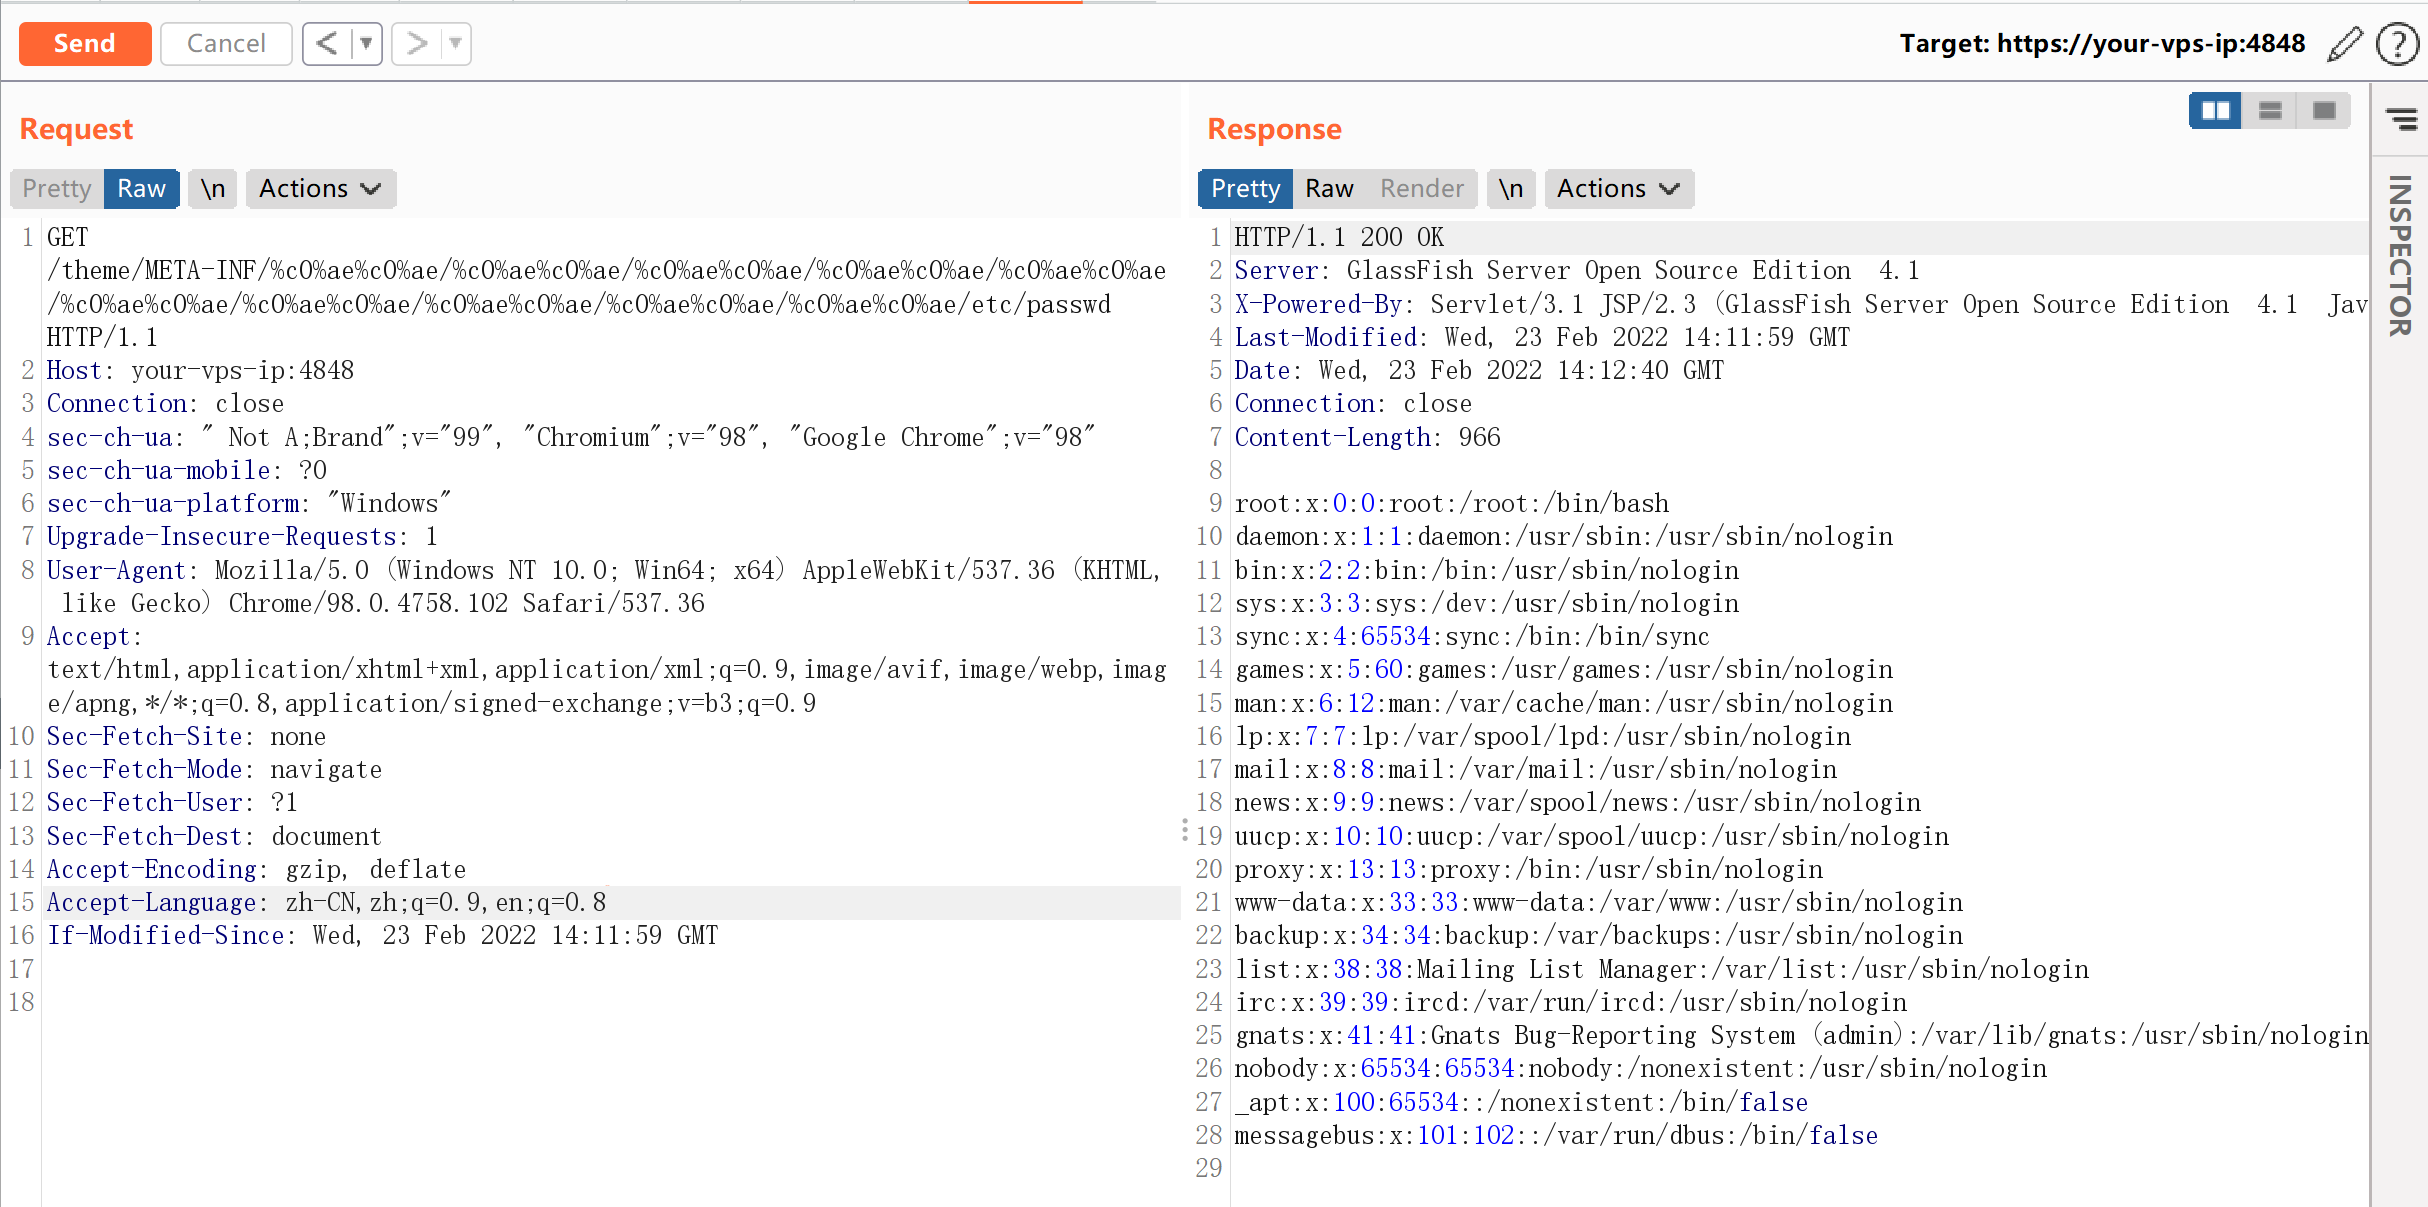Viewport: 2428px width, 1207px height.
Task: Open help via the question mark icon
Action: pos(2396,44)
